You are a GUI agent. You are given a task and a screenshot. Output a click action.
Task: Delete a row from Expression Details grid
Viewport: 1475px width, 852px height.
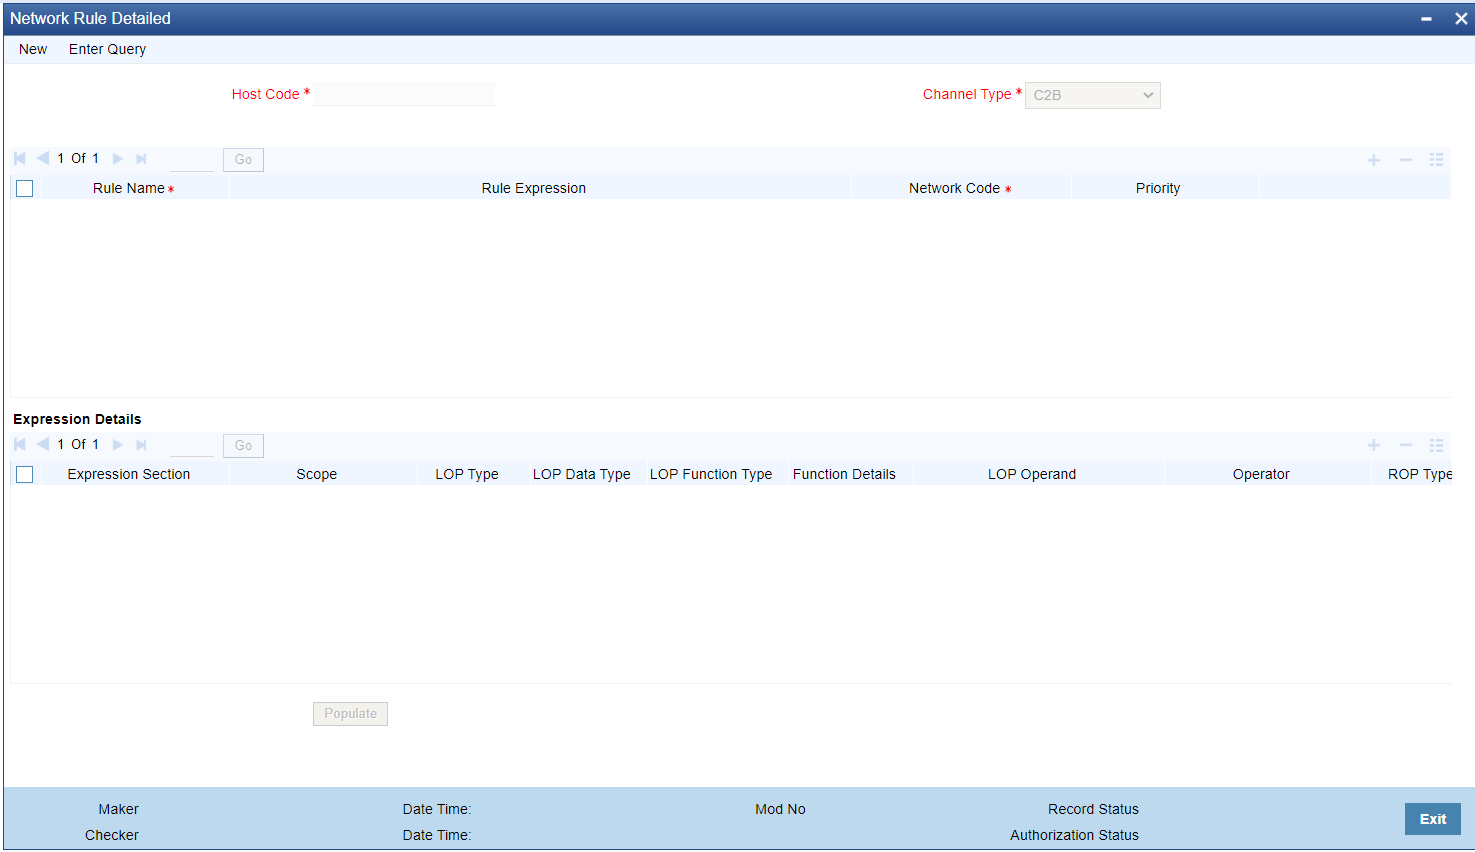pyautogui.click(x=1406, y=446)
